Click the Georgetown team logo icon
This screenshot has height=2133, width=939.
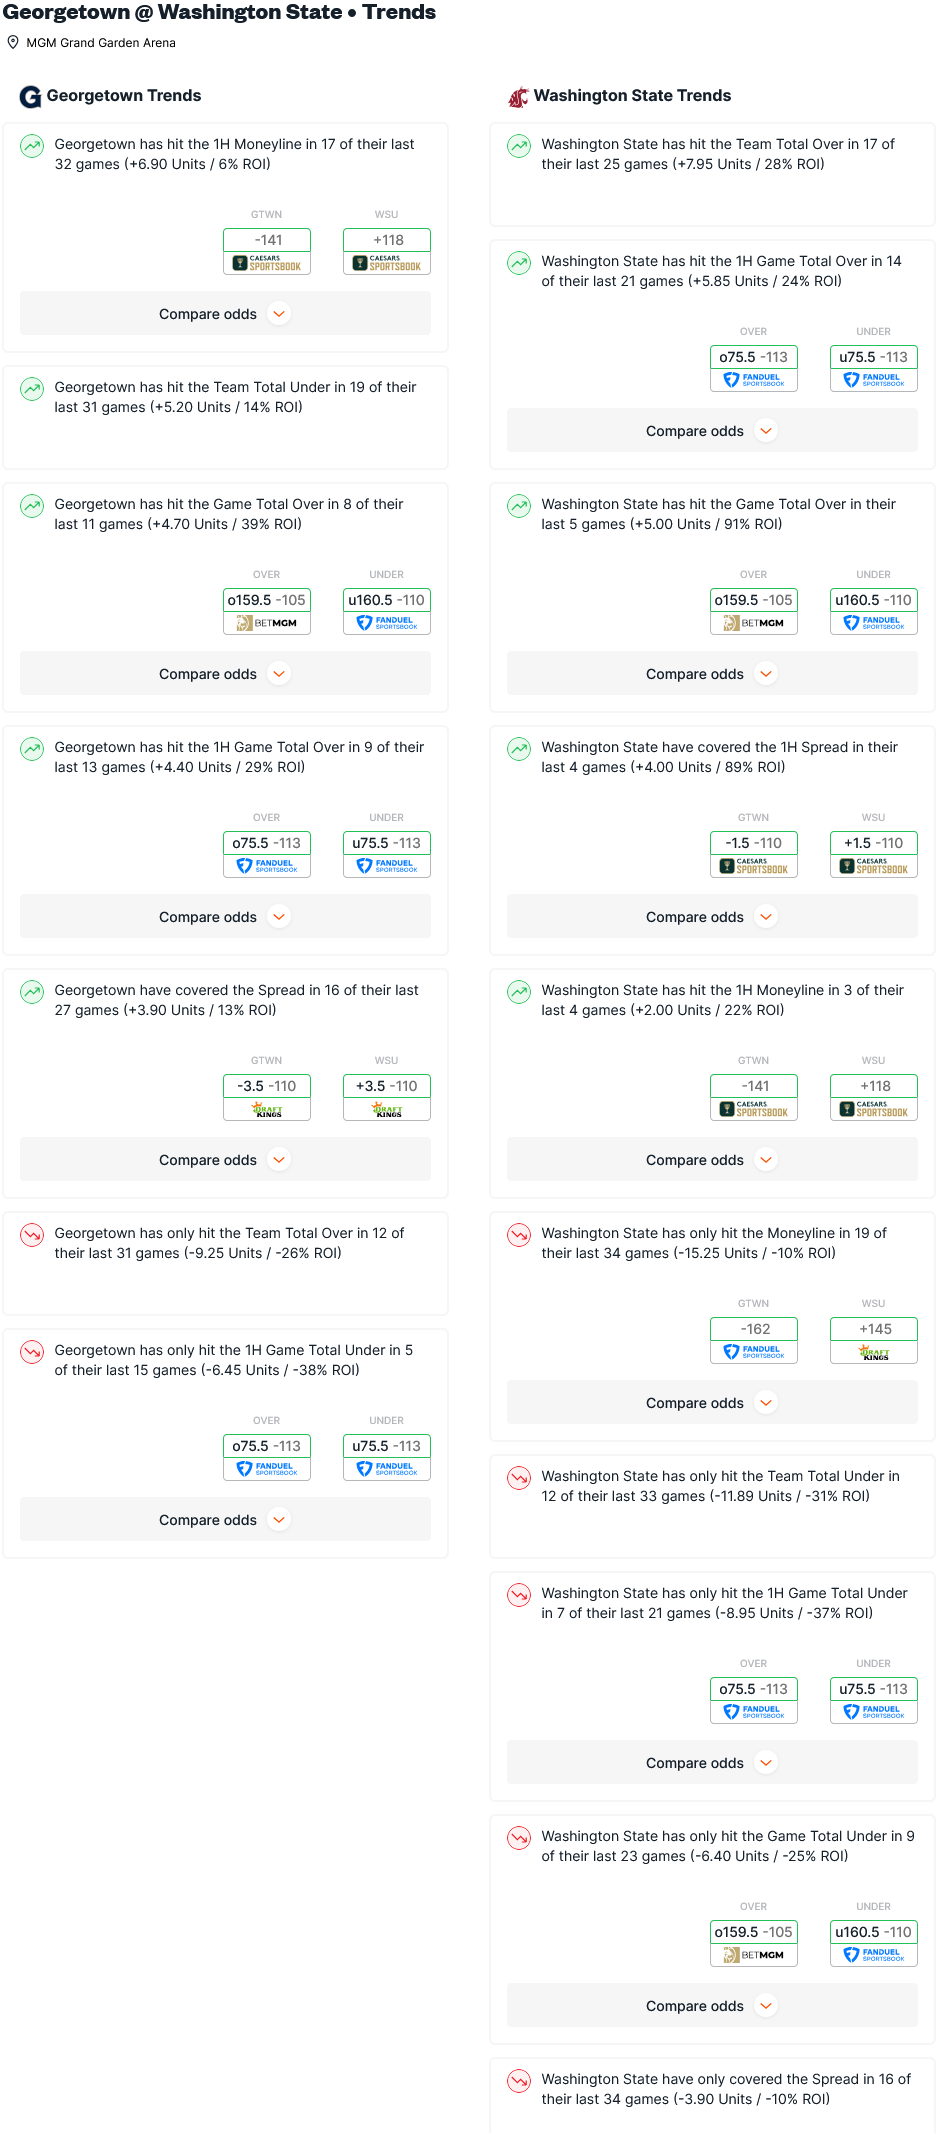[x=31, y=96]
